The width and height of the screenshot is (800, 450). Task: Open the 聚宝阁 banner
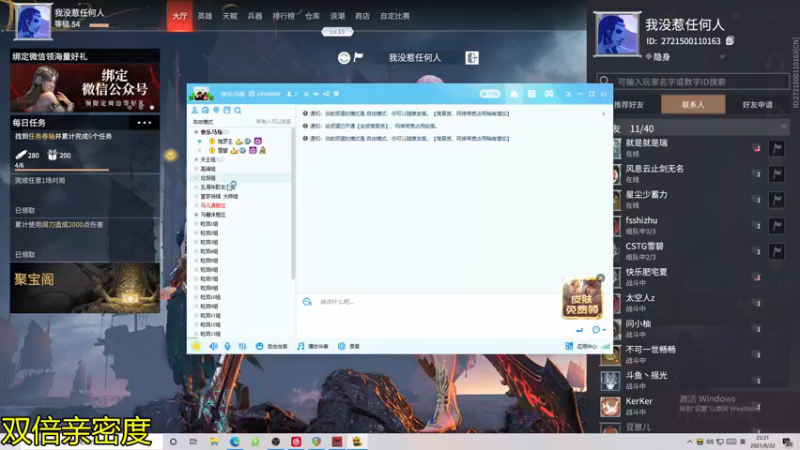tap(85, 288)
